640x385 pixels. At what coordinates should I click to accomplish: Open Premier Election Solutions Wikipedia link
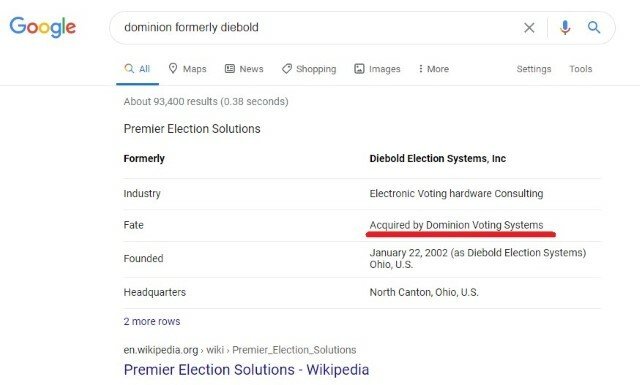[246, 370]
